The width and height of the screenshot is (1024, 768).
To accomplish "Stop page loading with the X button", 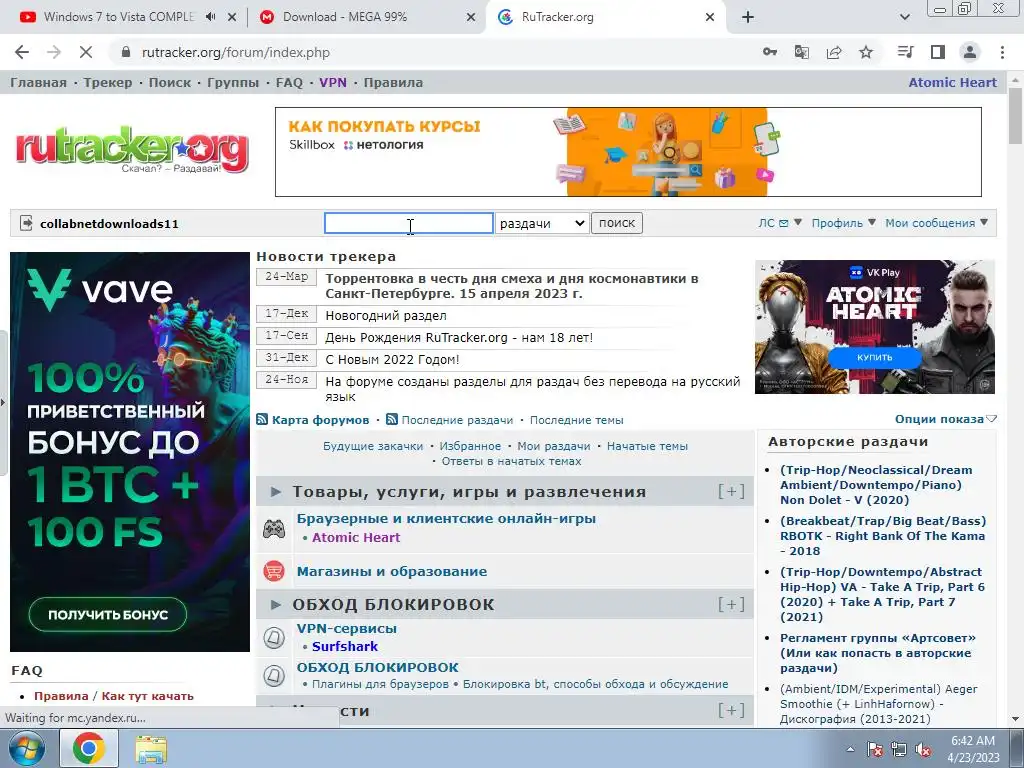I will pos(86,52).
